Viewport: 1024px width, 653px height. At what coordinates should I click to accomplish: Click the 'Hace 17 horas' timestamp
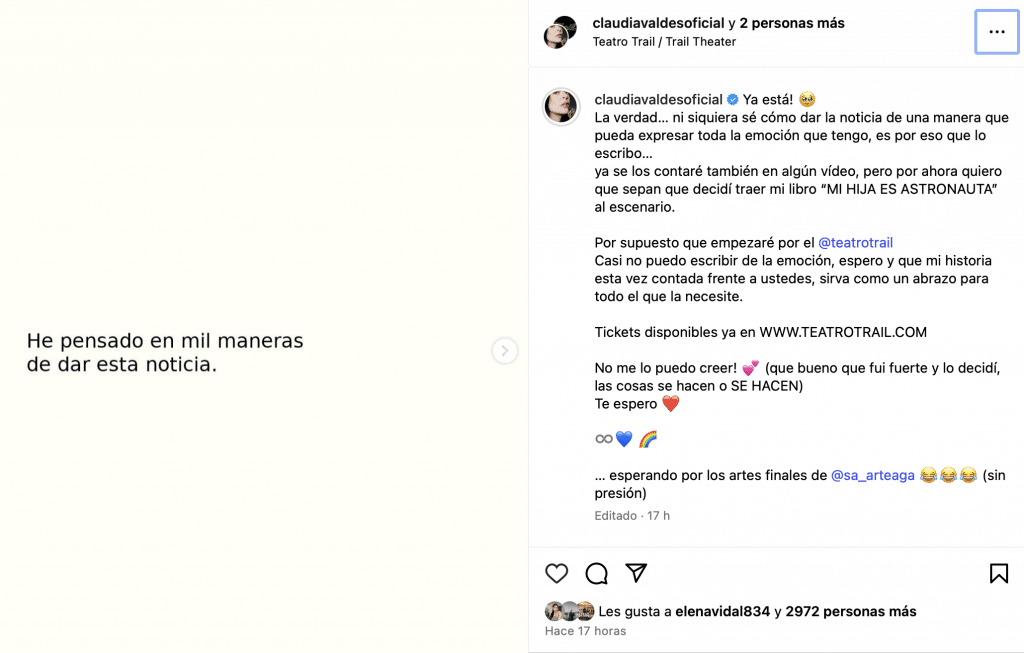coord(585,631)
